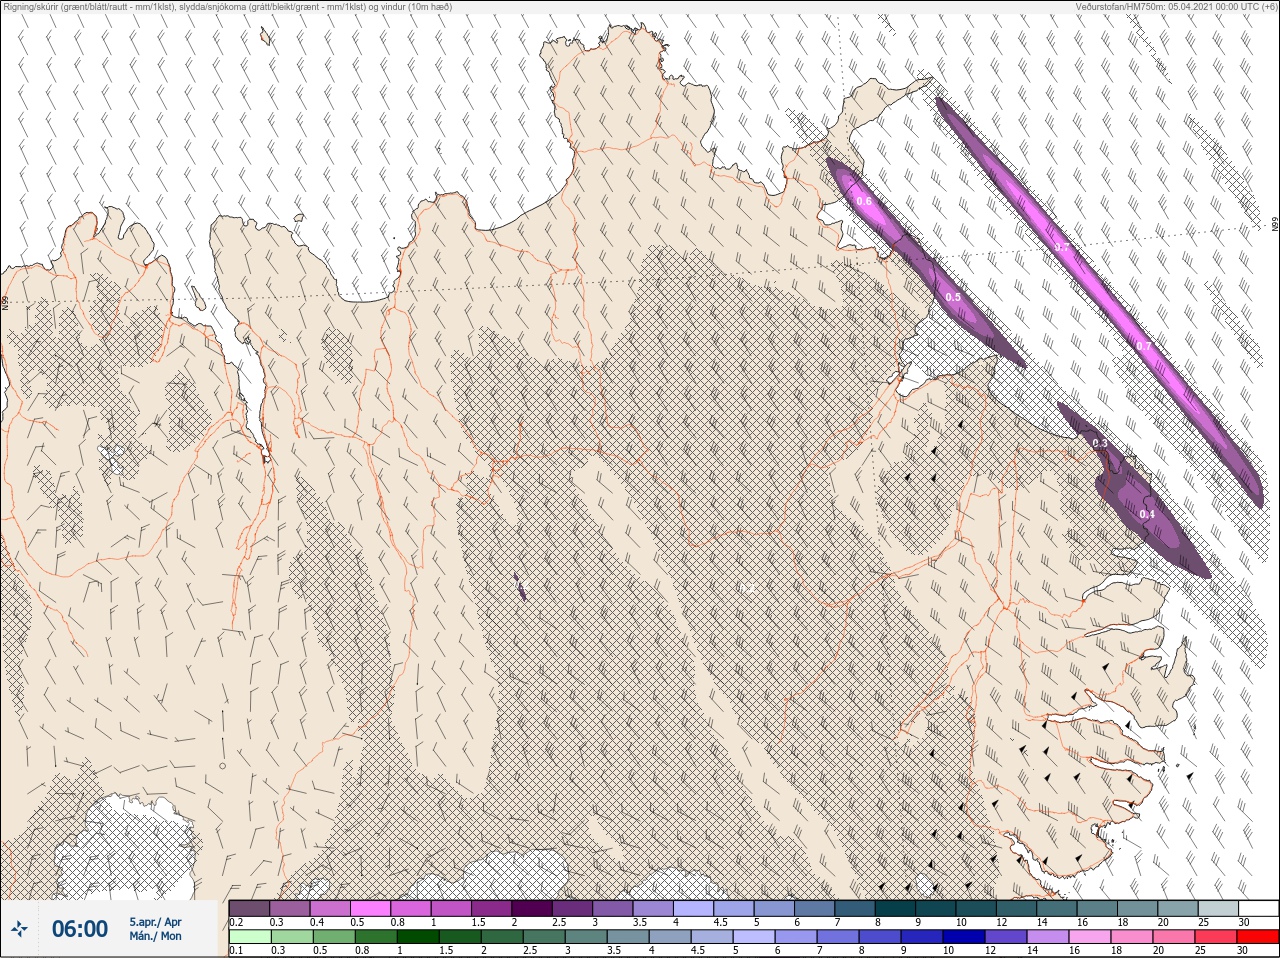Click dark teal 10 swatch in snow legend
Screen dimensions: 1280x958
[x=976, y=909]
